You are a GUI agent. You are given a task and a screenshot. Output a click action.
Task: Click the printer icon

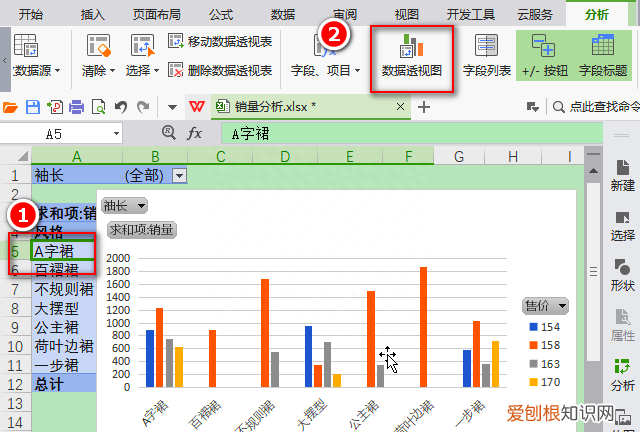point(76,107)
